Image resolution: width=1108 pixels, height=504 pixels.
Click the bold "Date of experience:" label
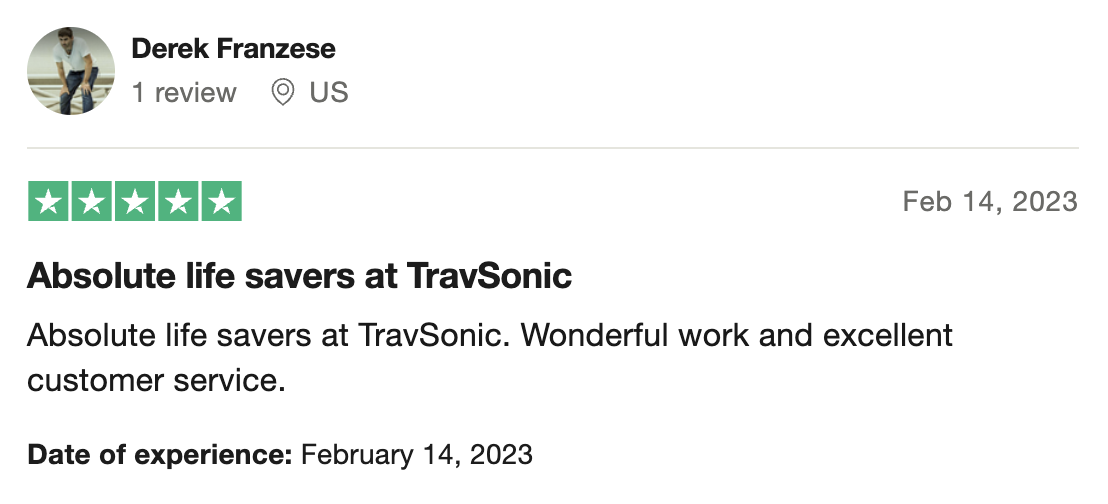pos(159,455)
